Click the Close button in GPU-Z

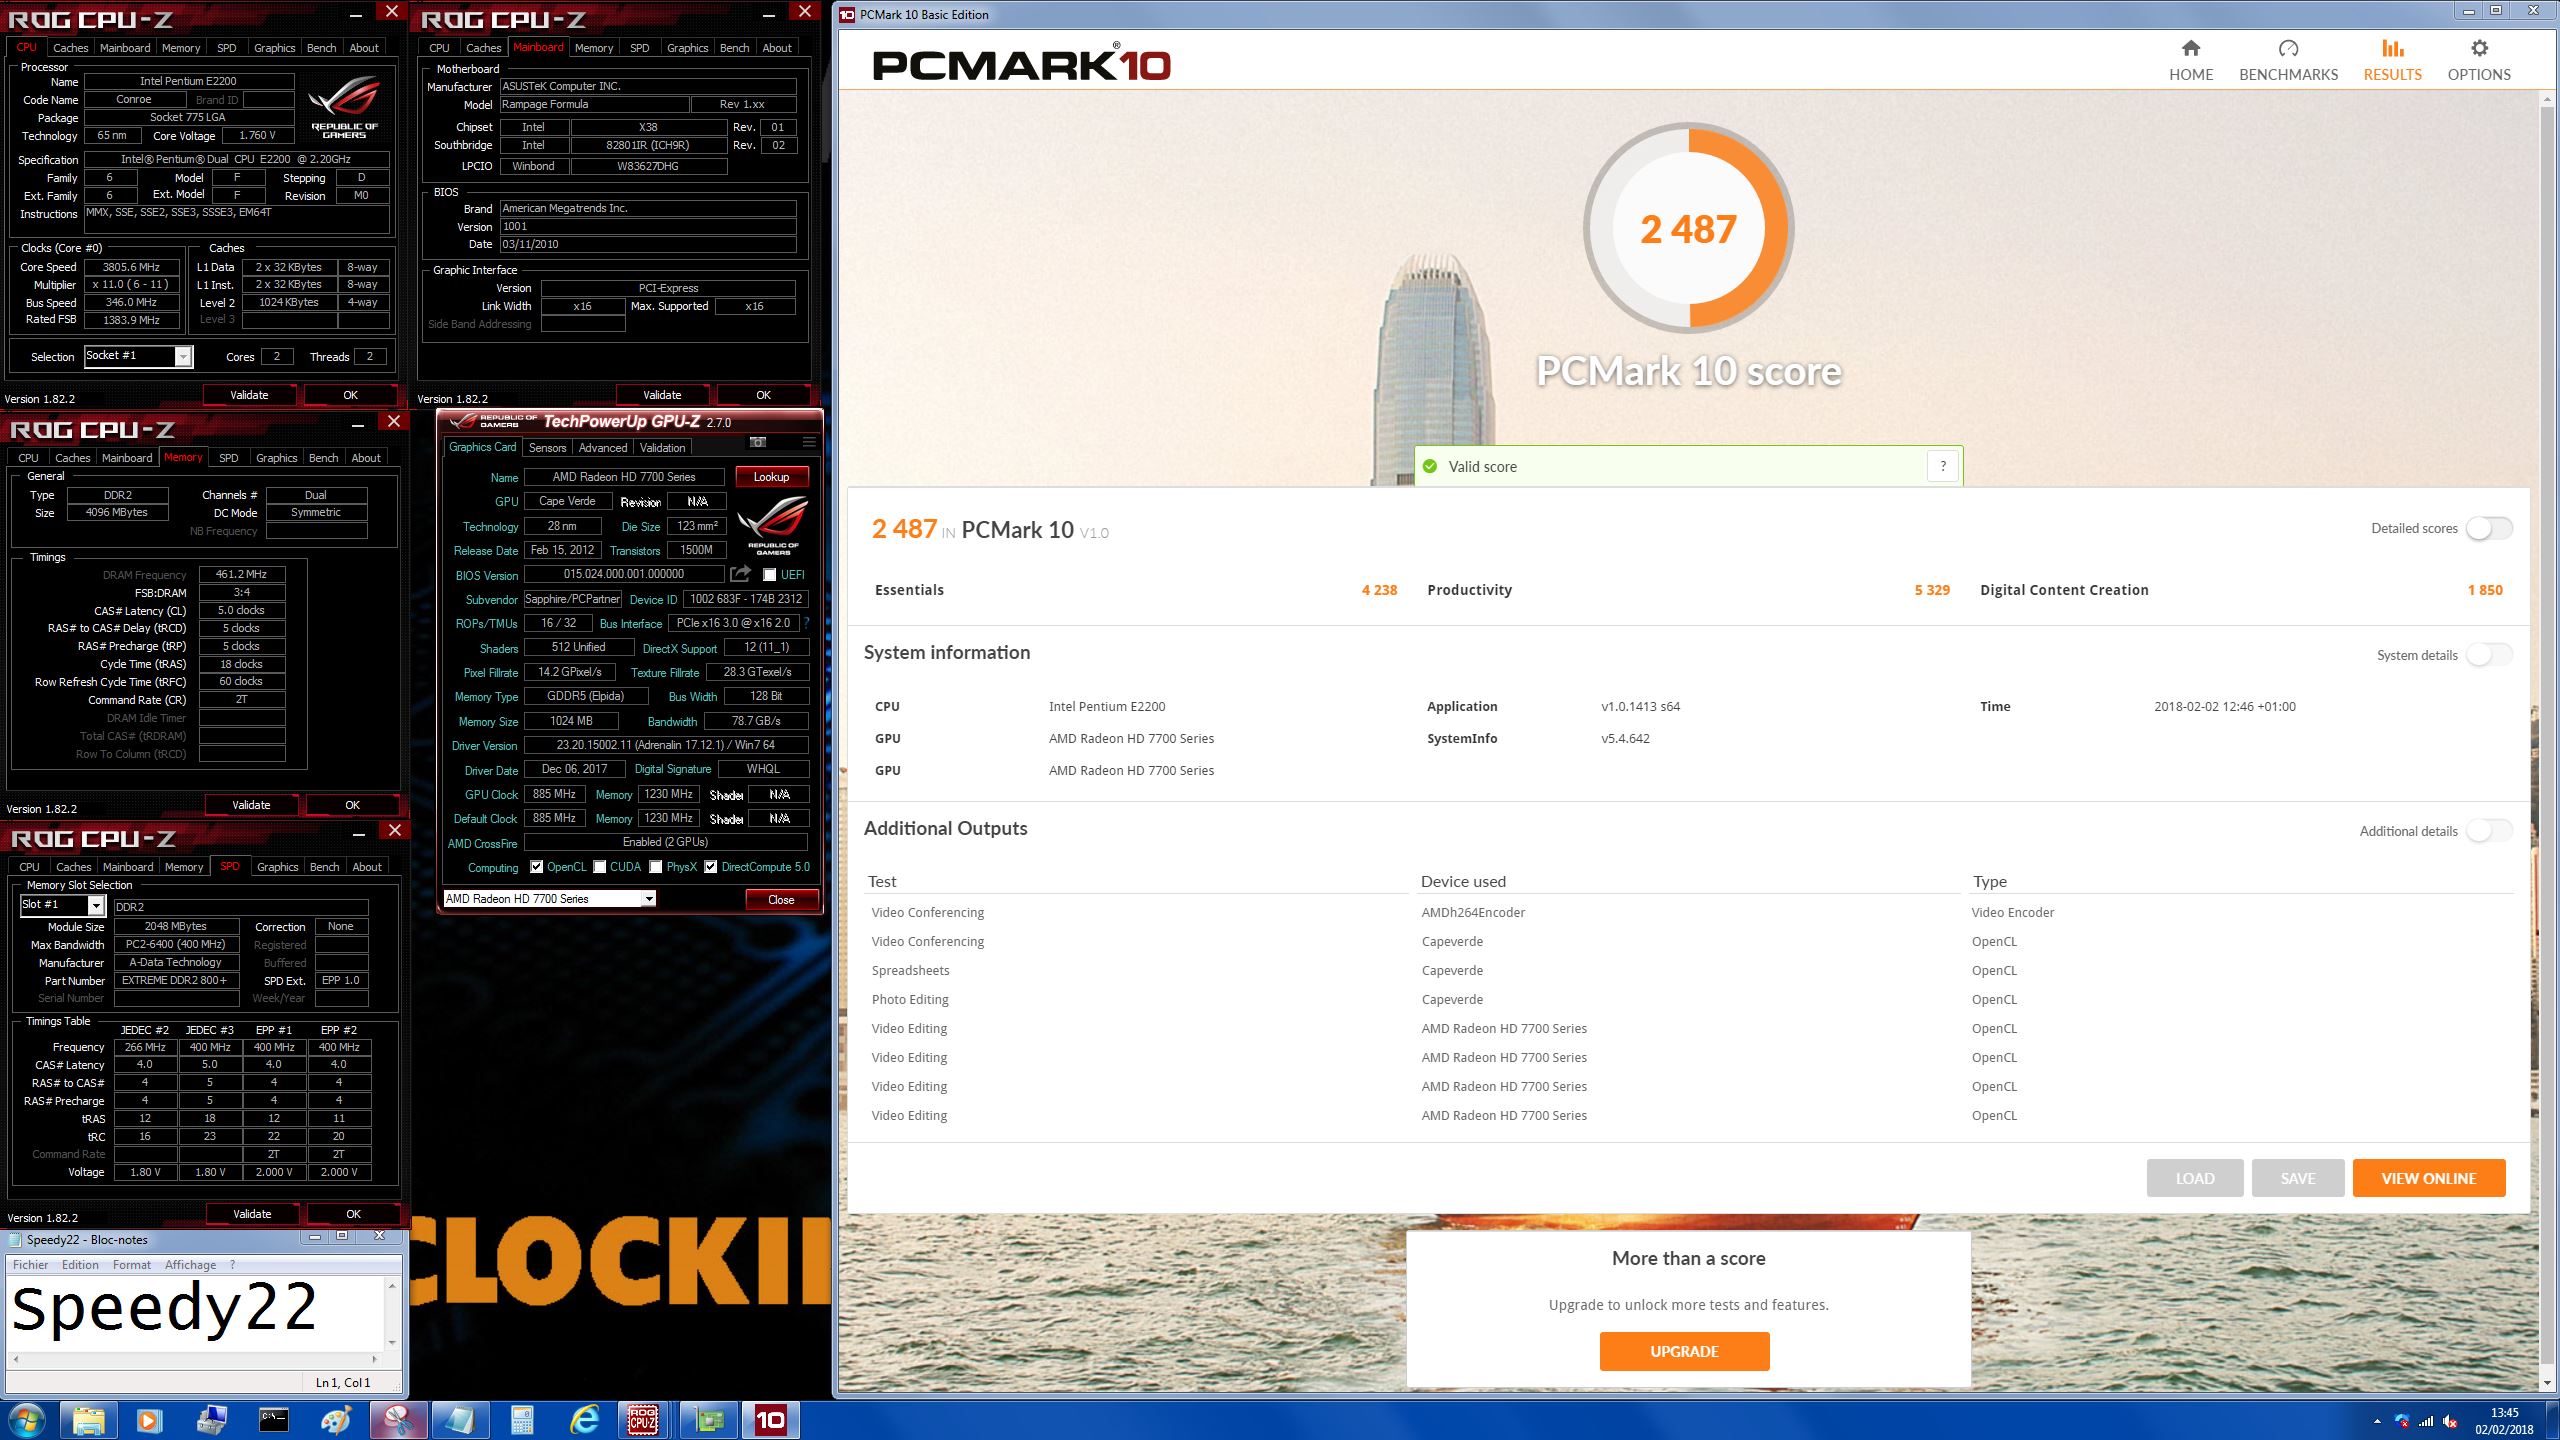[x=781, y=899]
